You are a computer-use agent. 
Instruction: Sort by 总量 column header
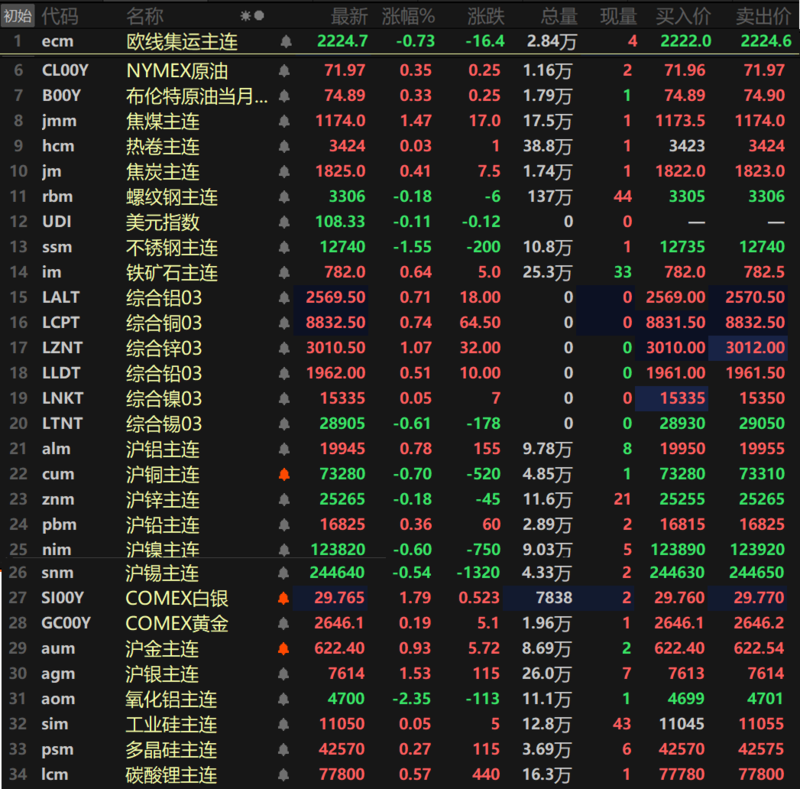(559, 16)
